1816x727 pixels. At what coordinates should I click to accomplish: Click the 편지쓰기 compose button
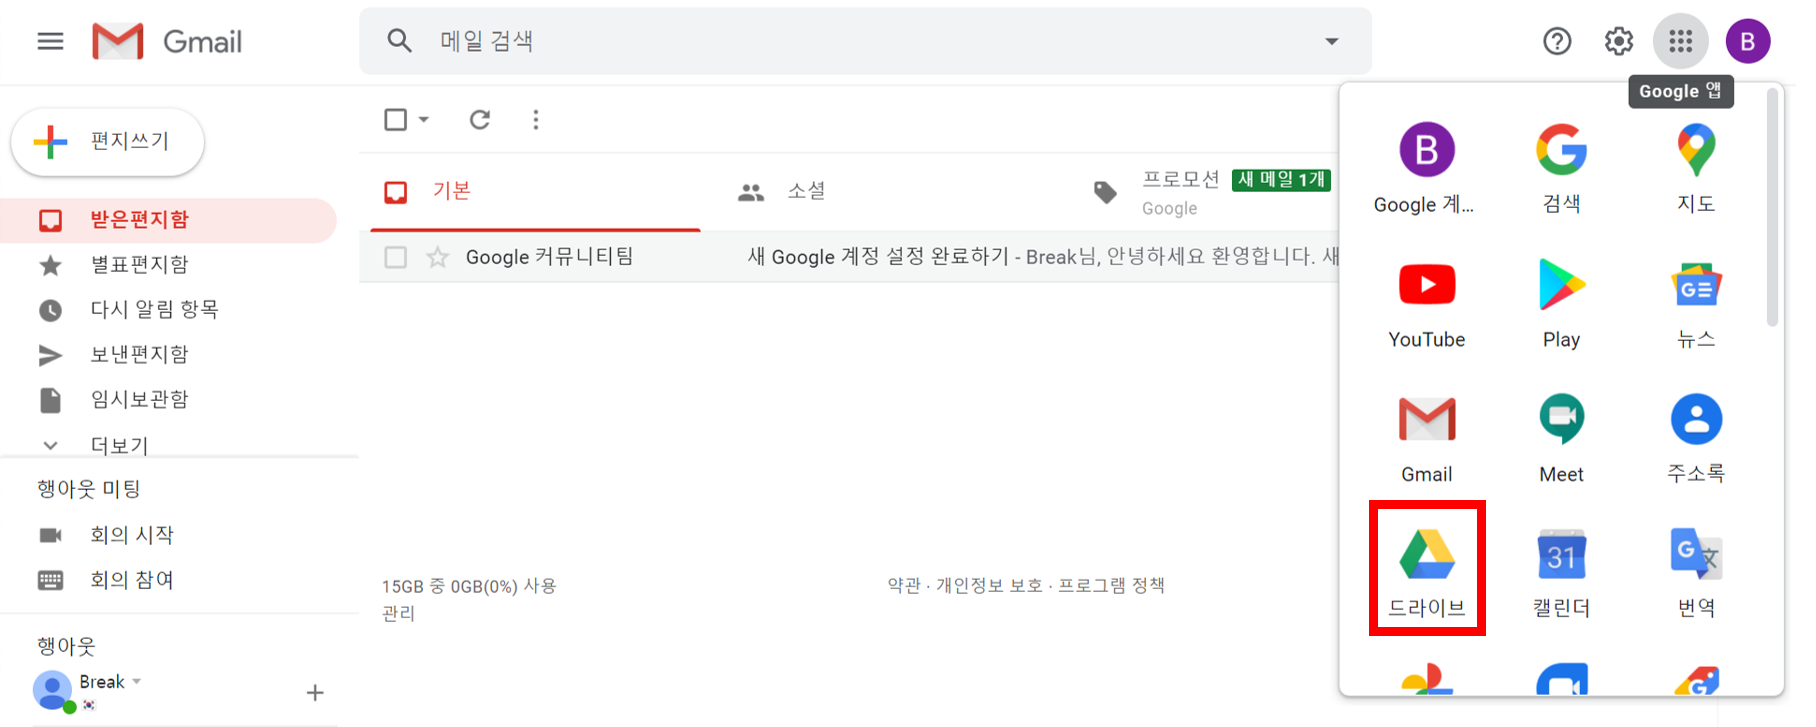[108, 142]
